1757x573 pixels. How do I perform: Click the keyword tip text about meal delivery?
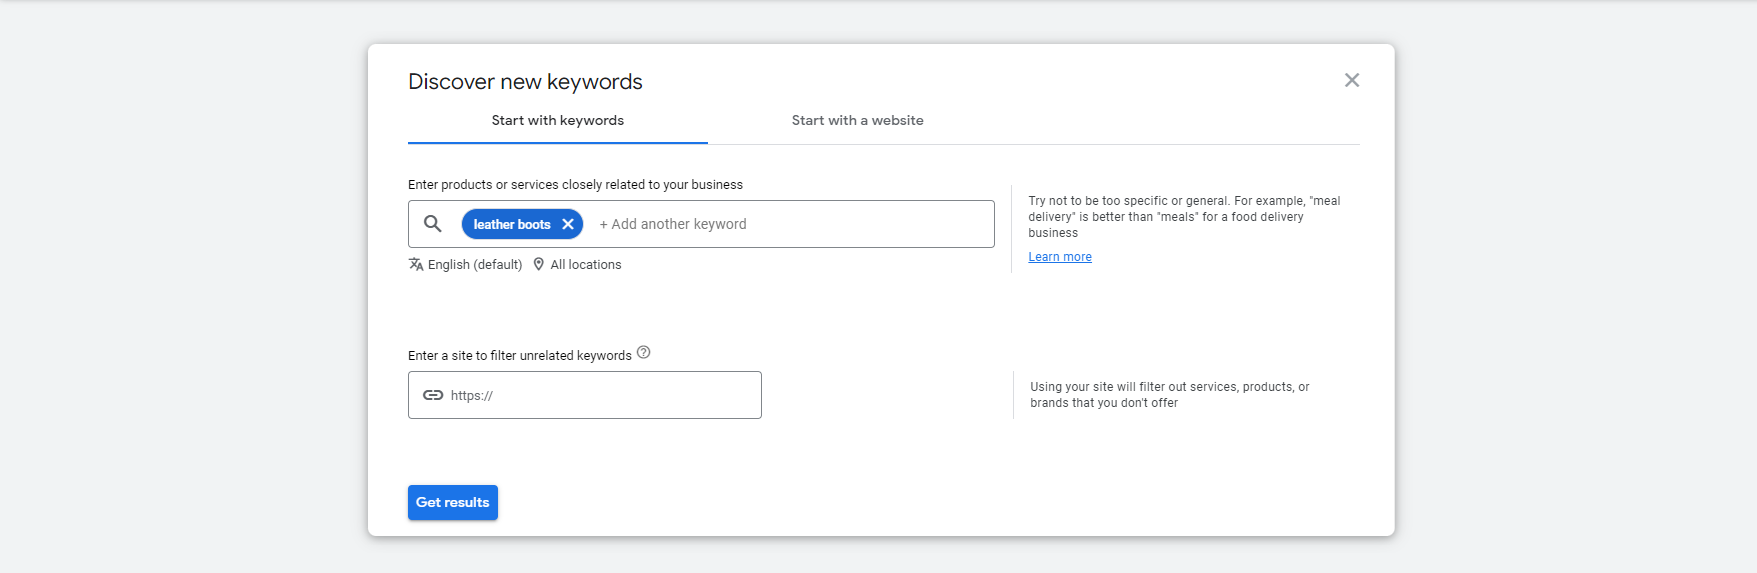click(1184, 217)
